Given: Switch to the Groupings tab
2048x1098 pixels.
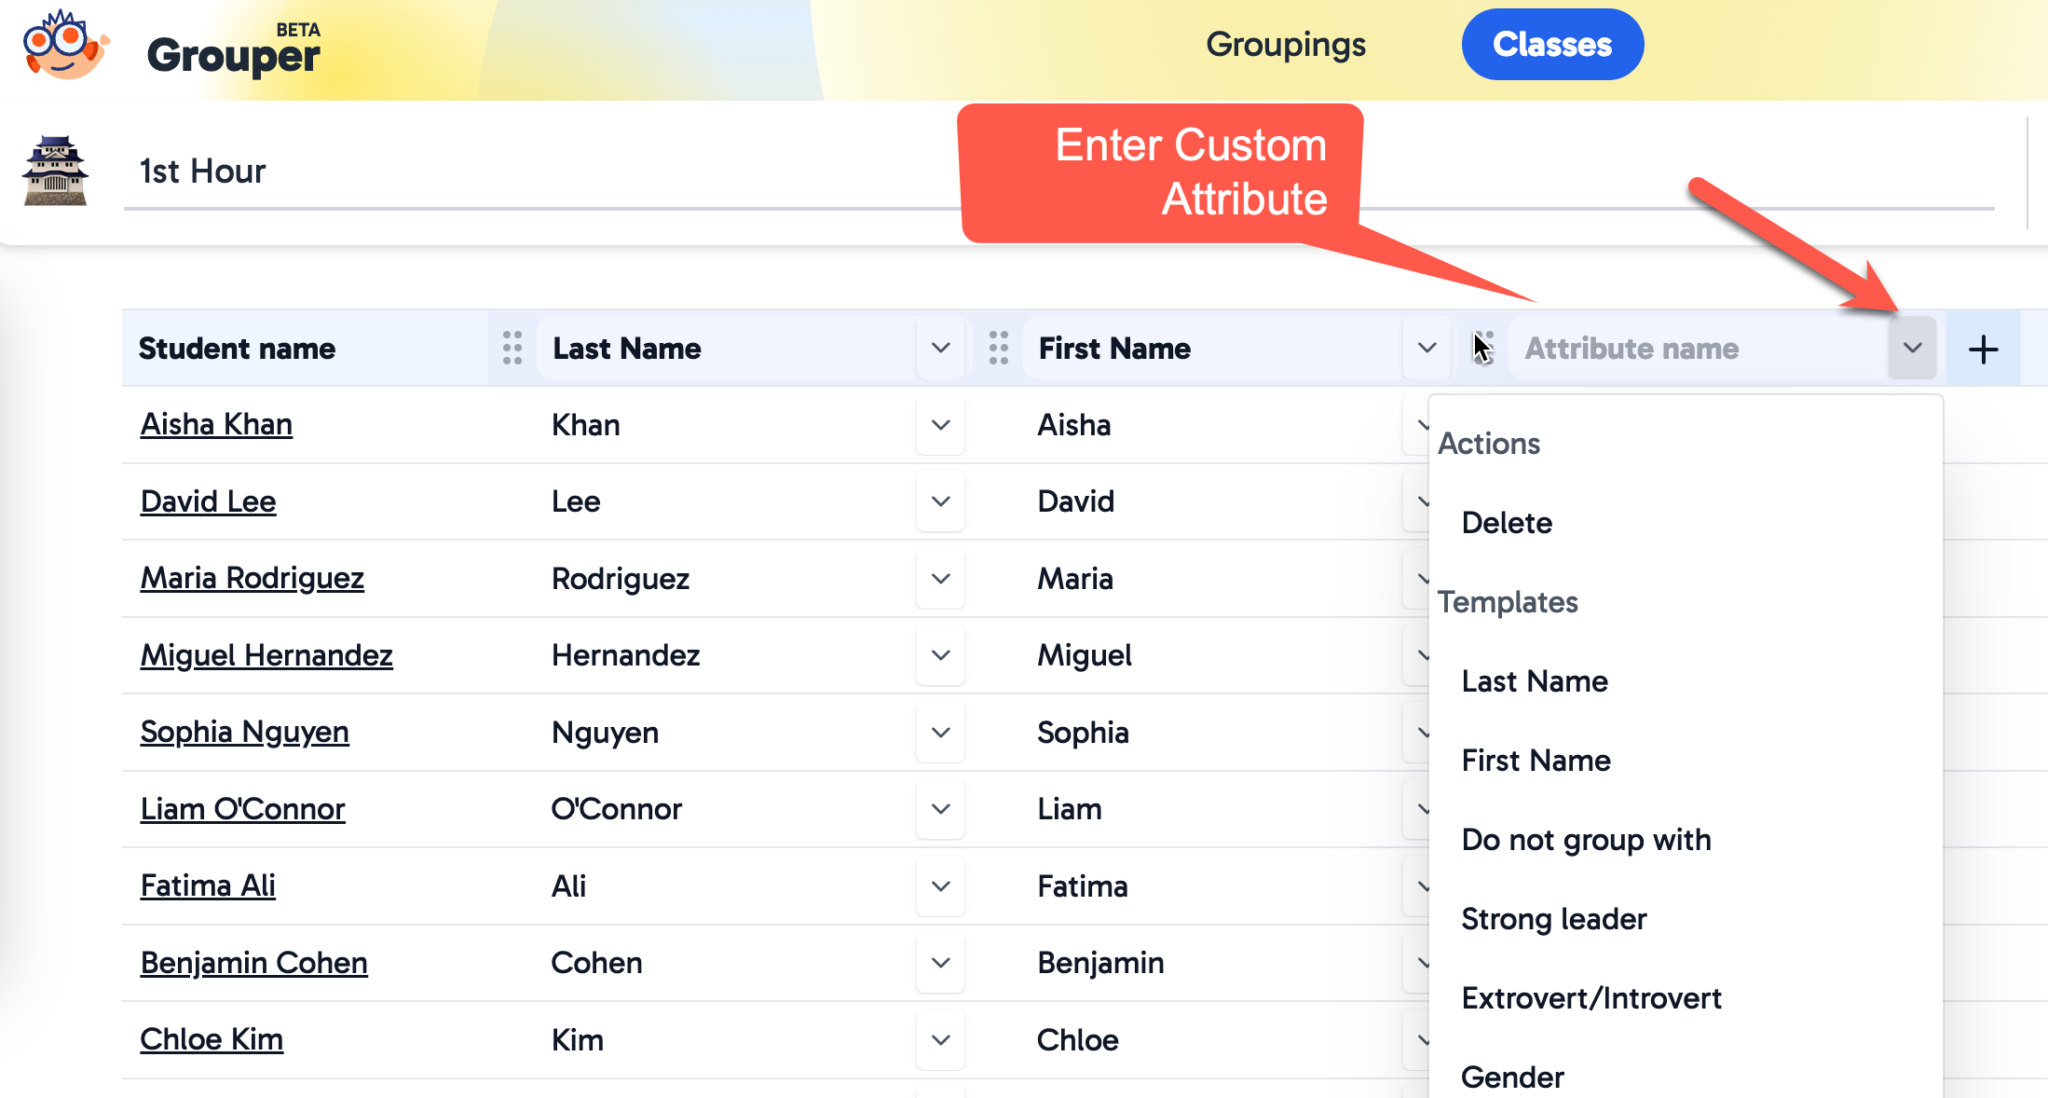Looking at the screenshot, I should (1286, 45).
